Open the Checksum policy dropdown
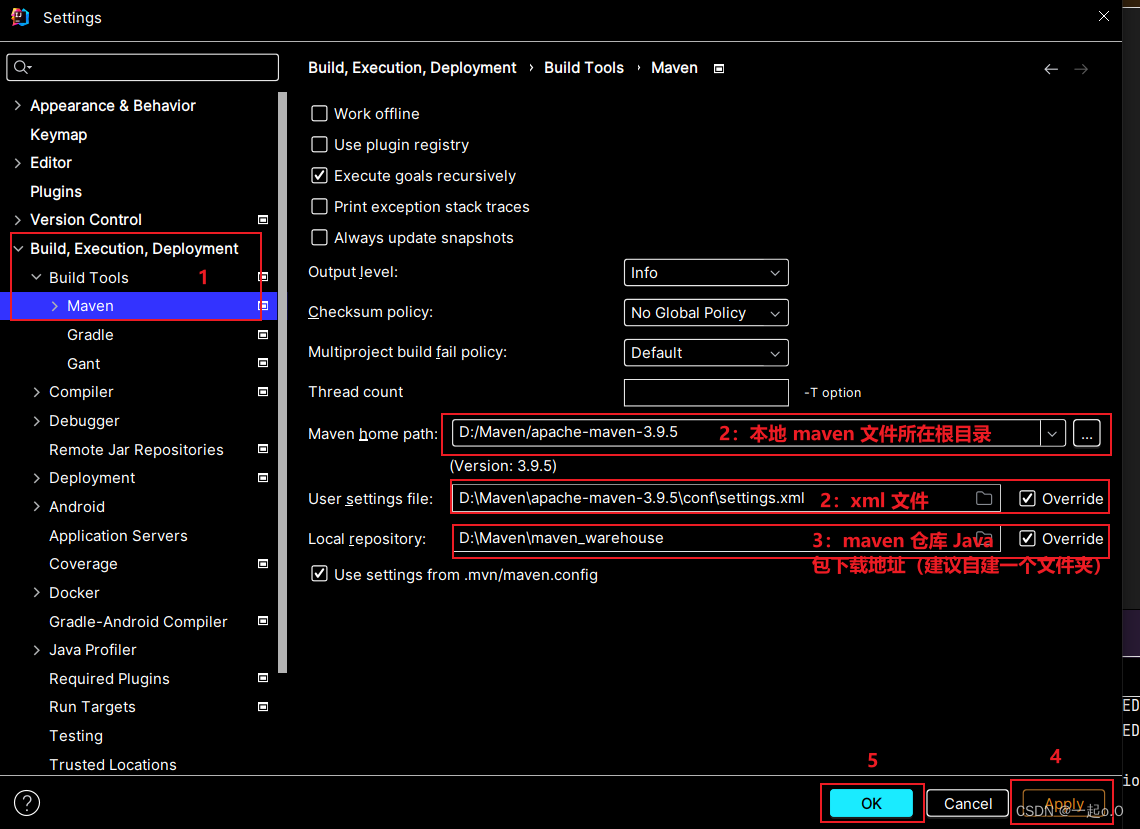Viewport: 1140px width, 829px height. tap(706, 313)
